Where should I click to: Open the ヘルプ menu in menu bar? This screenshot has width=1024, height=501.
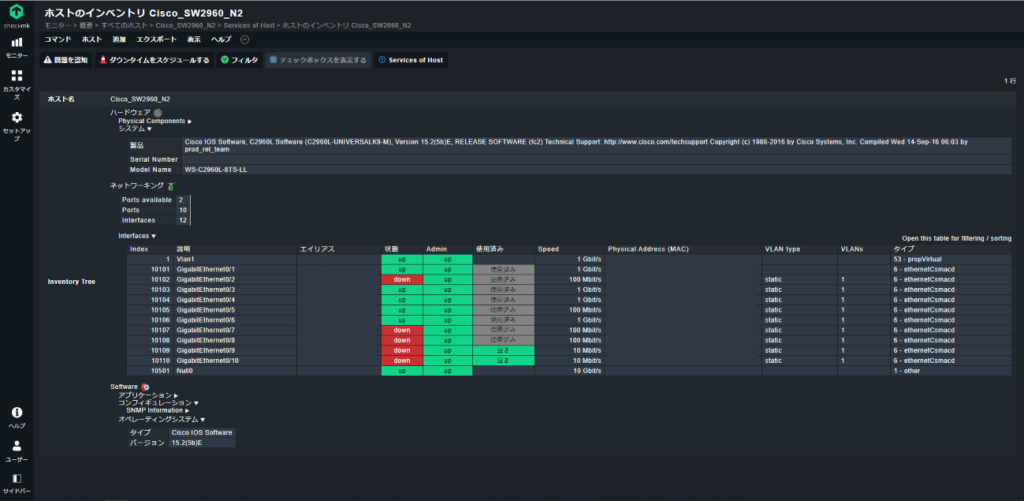(221, 39)
